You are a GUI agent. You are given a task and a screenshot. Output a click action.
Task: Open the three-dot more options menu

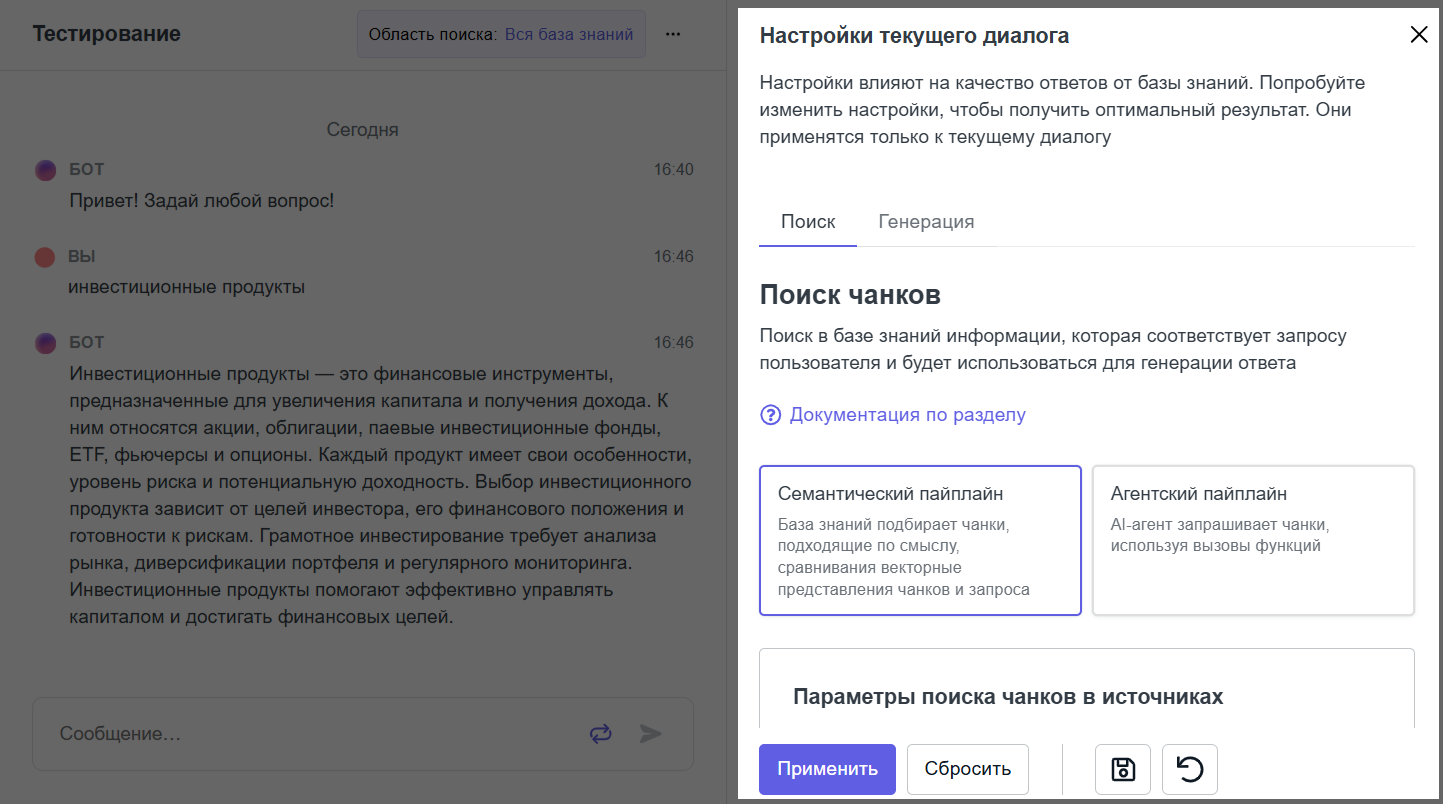click(x=673, y=34)
